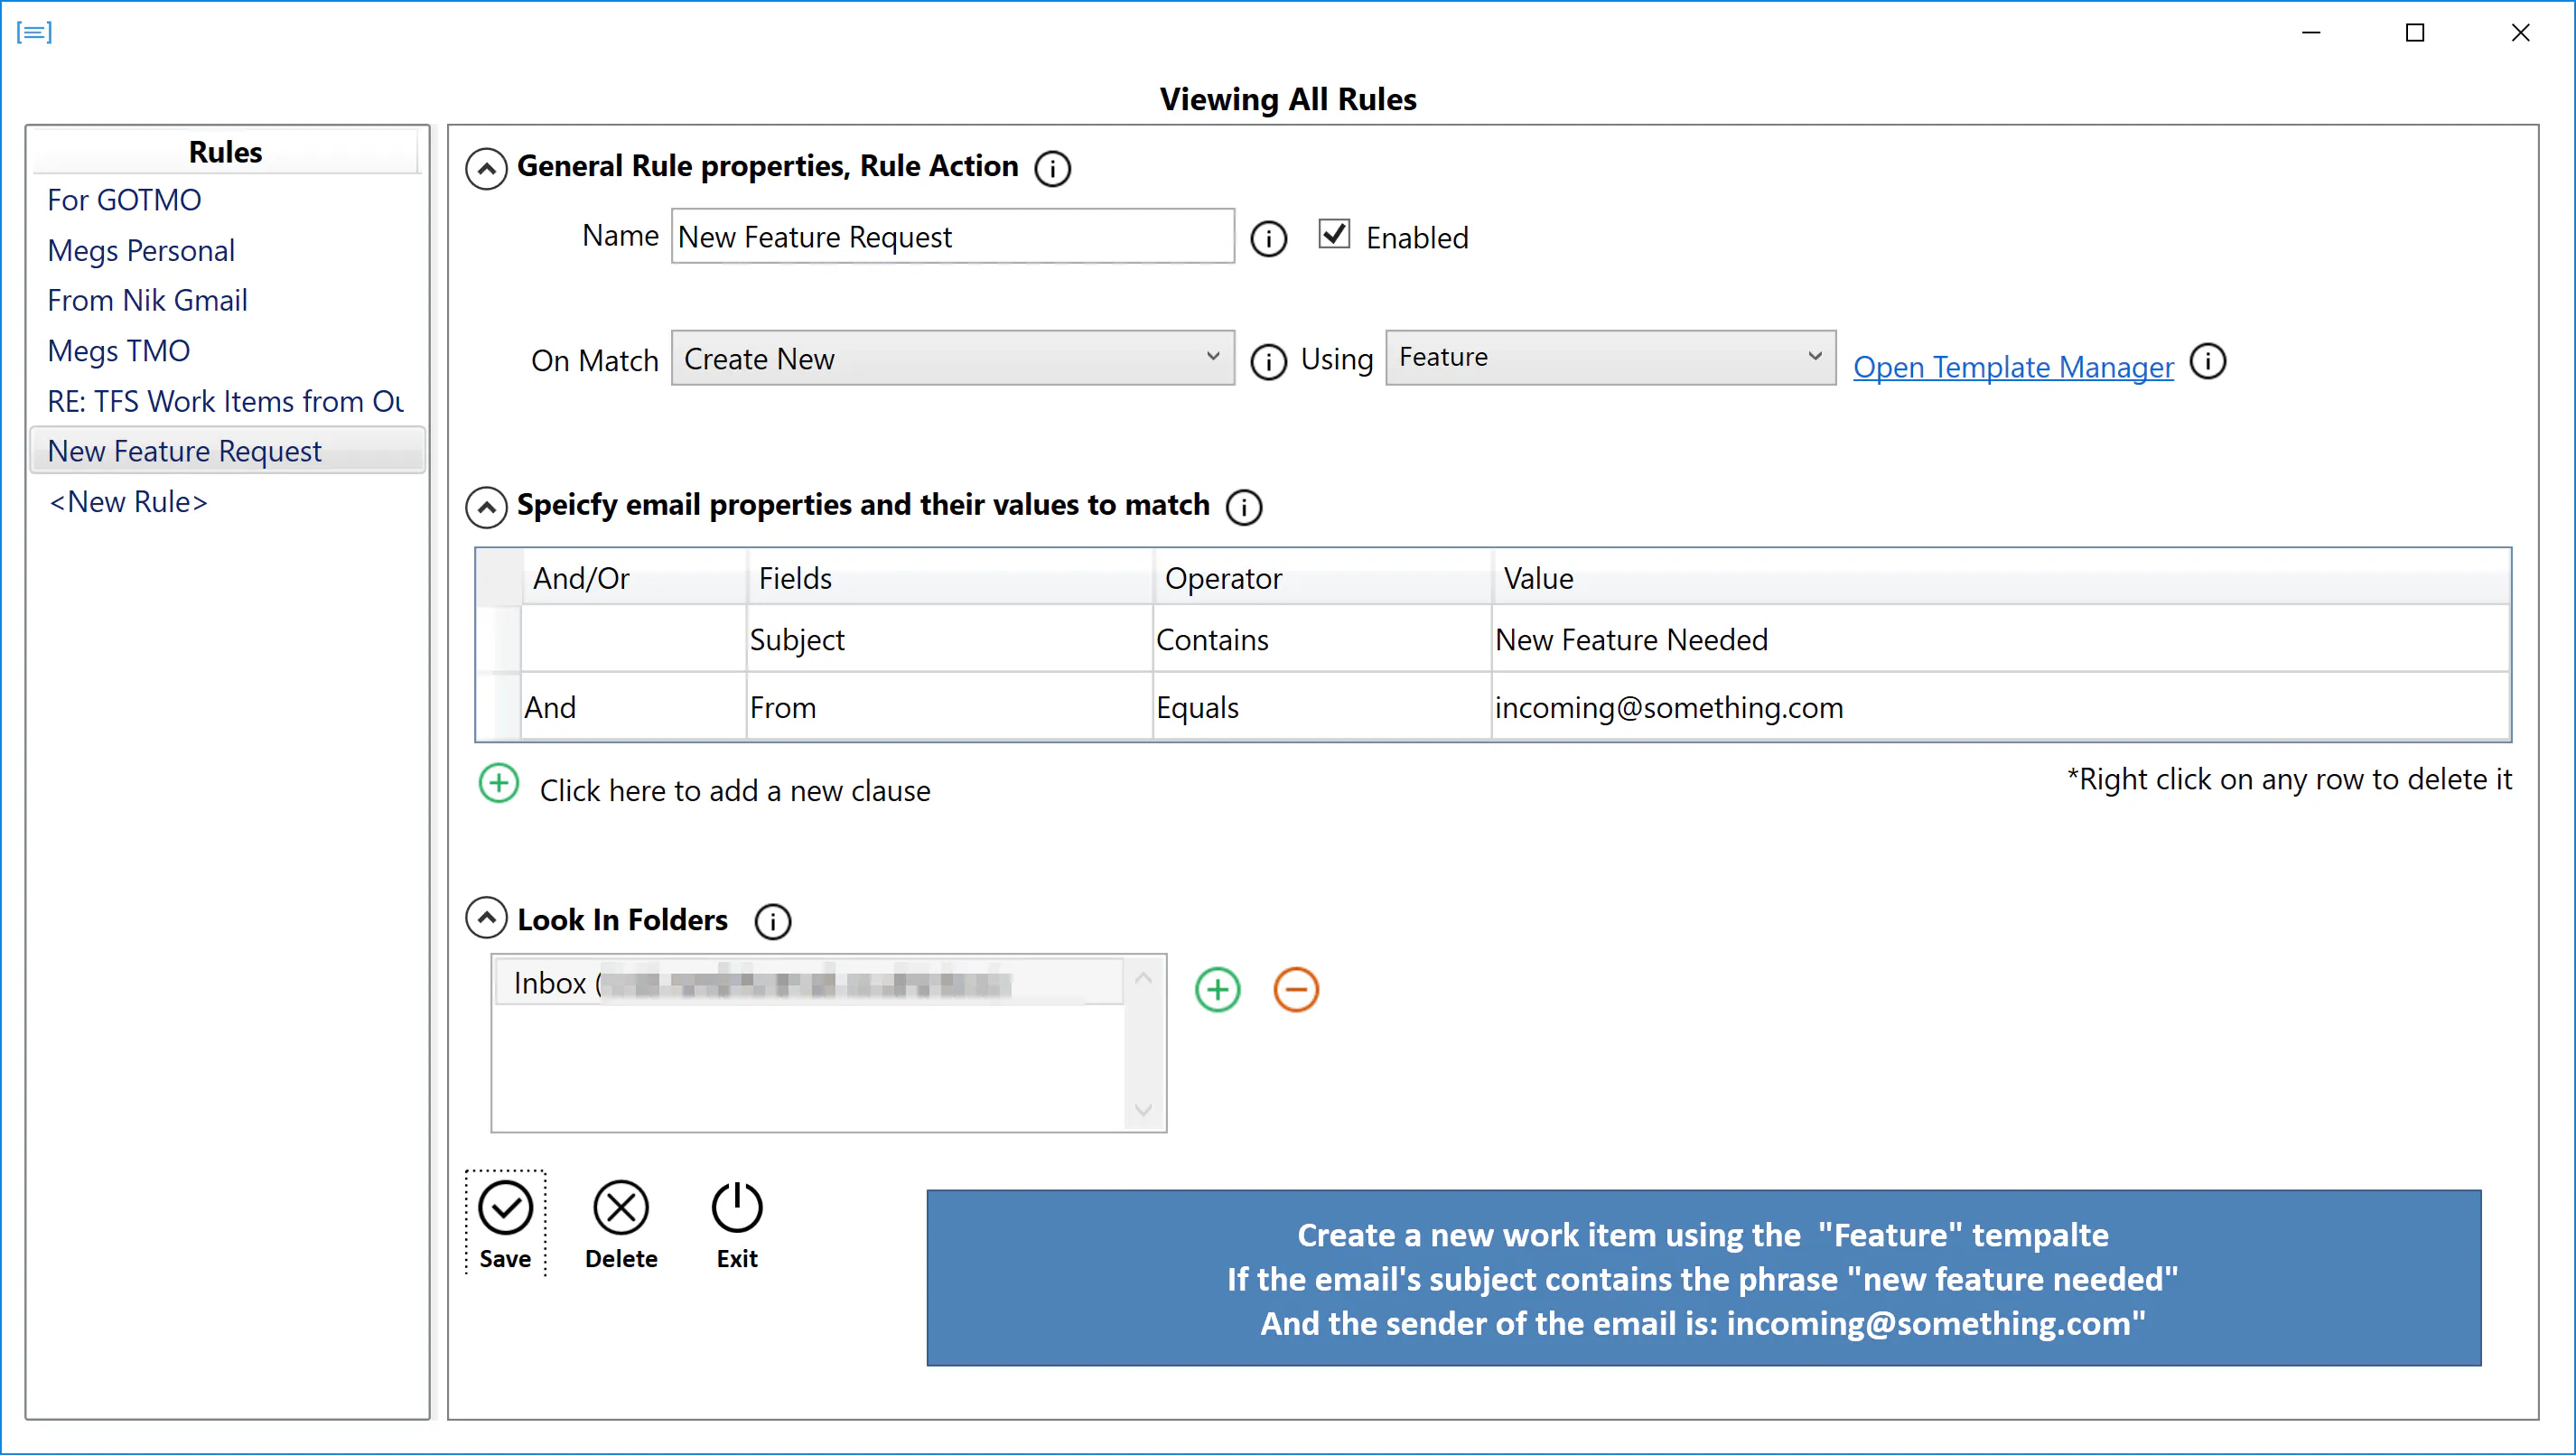Click the Name input field

click(952, 236)
